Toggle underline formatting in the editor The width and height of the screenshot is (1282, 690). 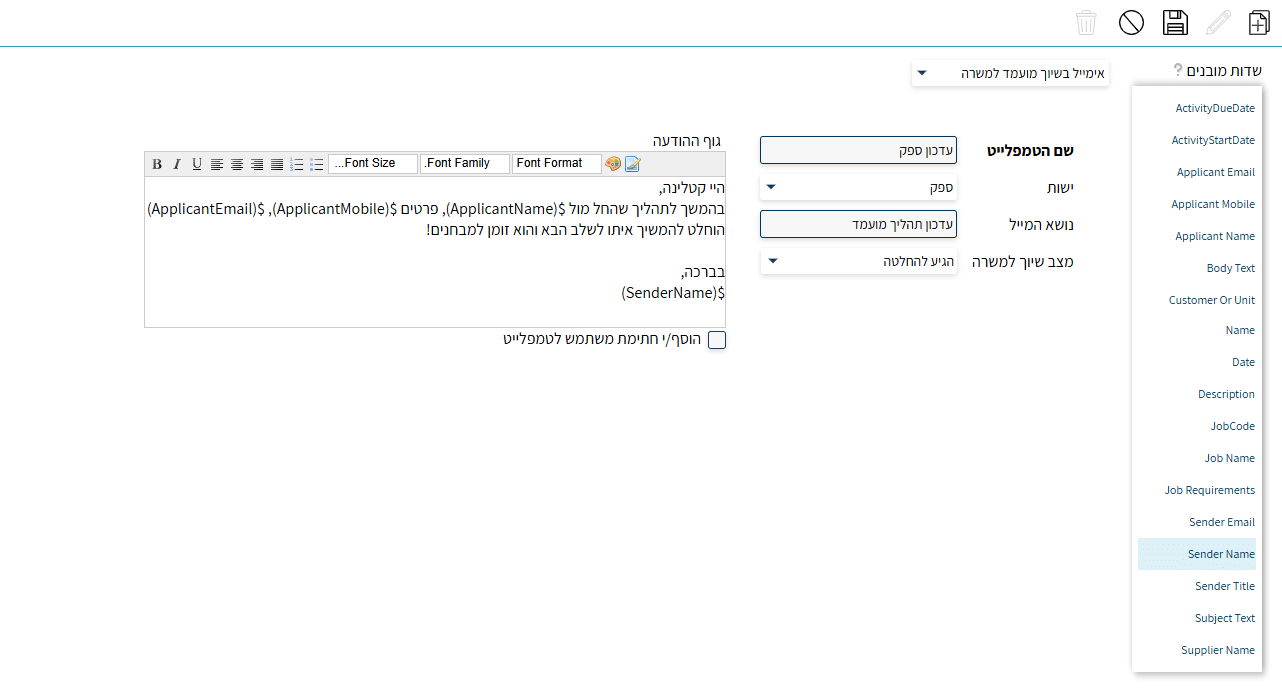coord(197,164)
